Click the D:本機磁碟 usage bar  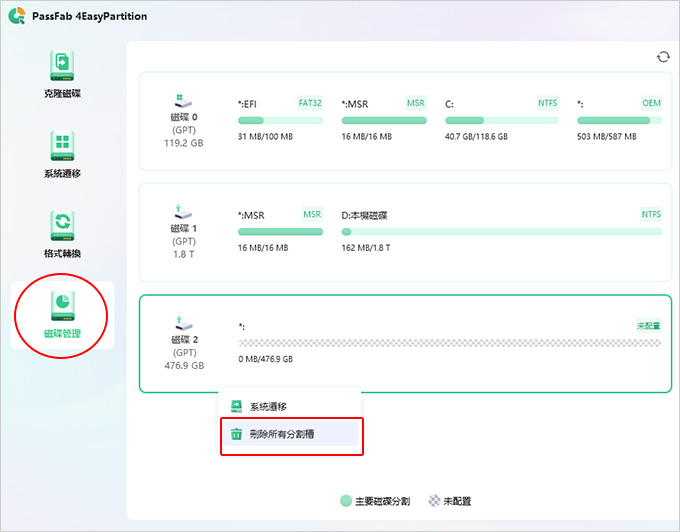coord(502,232)
